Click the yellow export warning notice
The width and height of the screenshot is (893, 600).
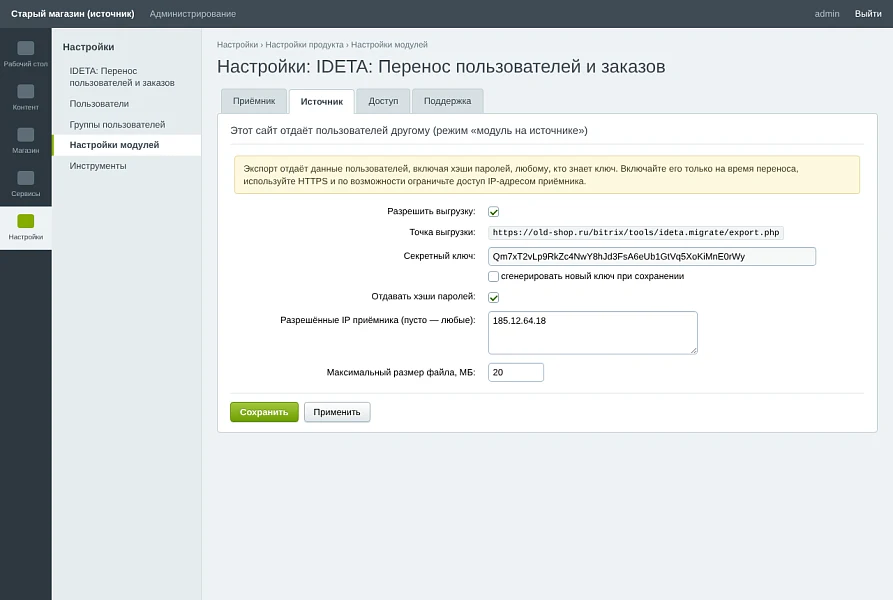pos(547,175)
